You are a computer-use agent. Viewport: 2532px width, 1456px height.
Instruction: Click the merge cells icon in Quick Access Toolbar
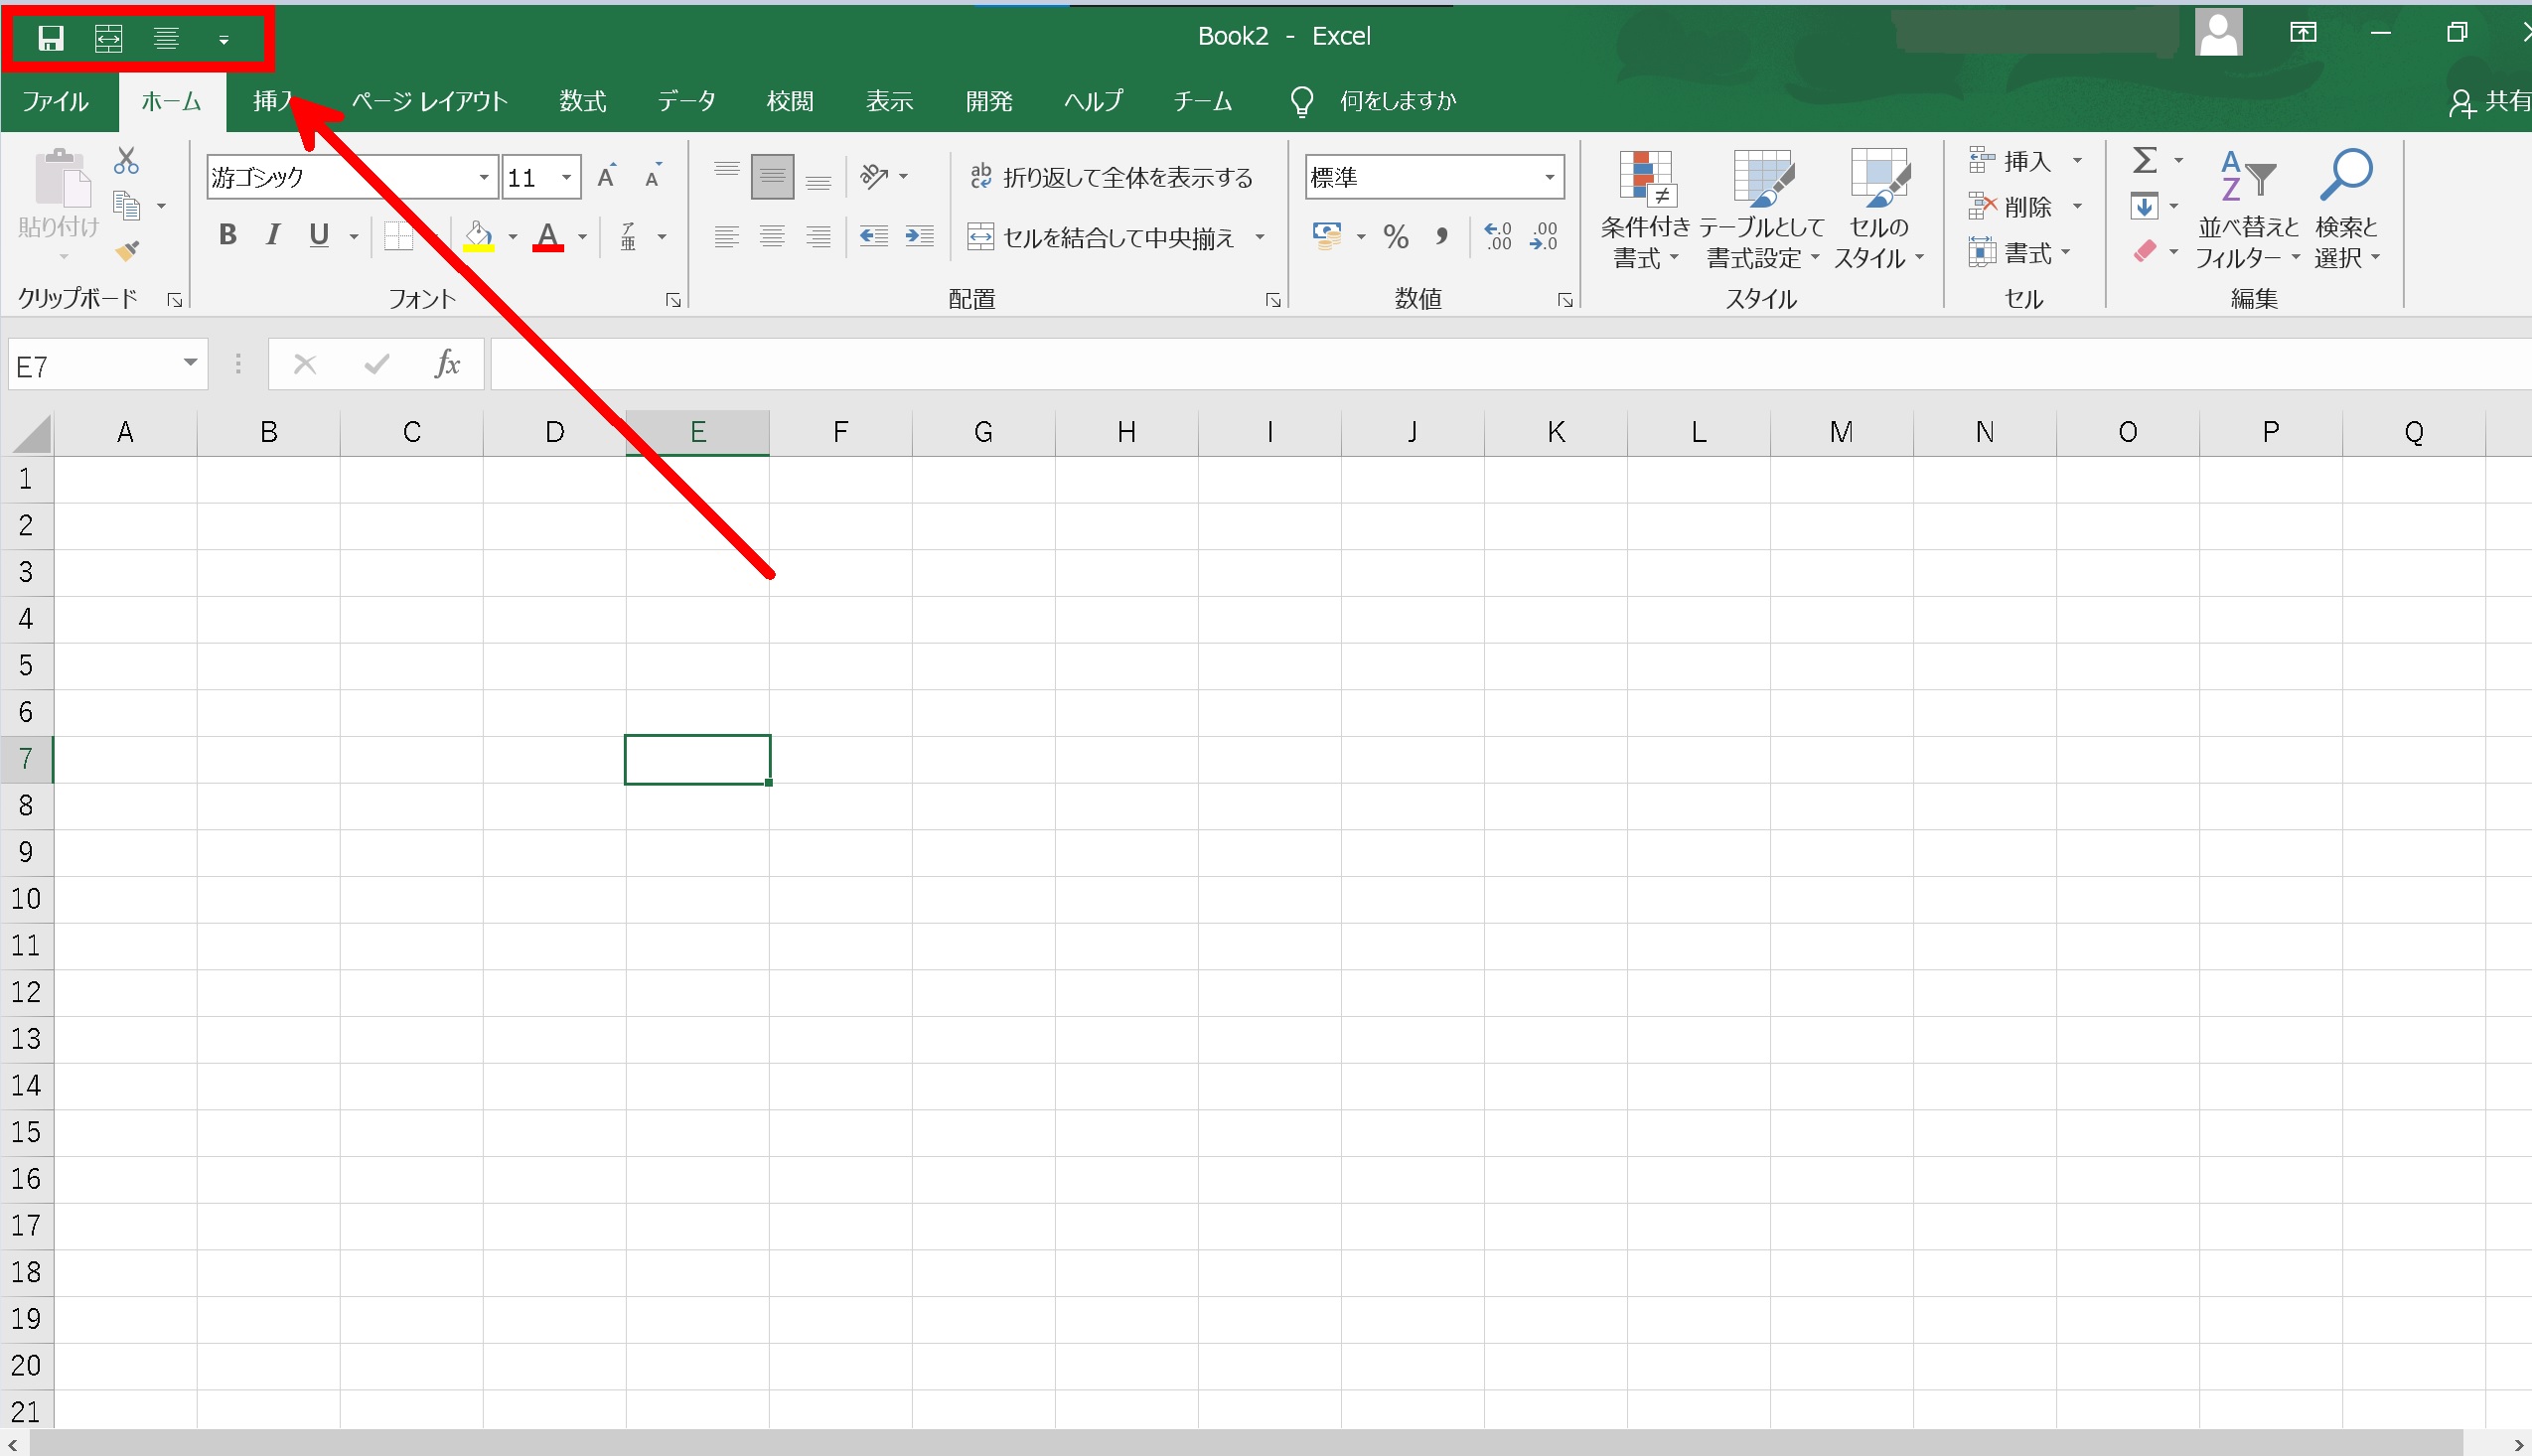coord(108,39)
